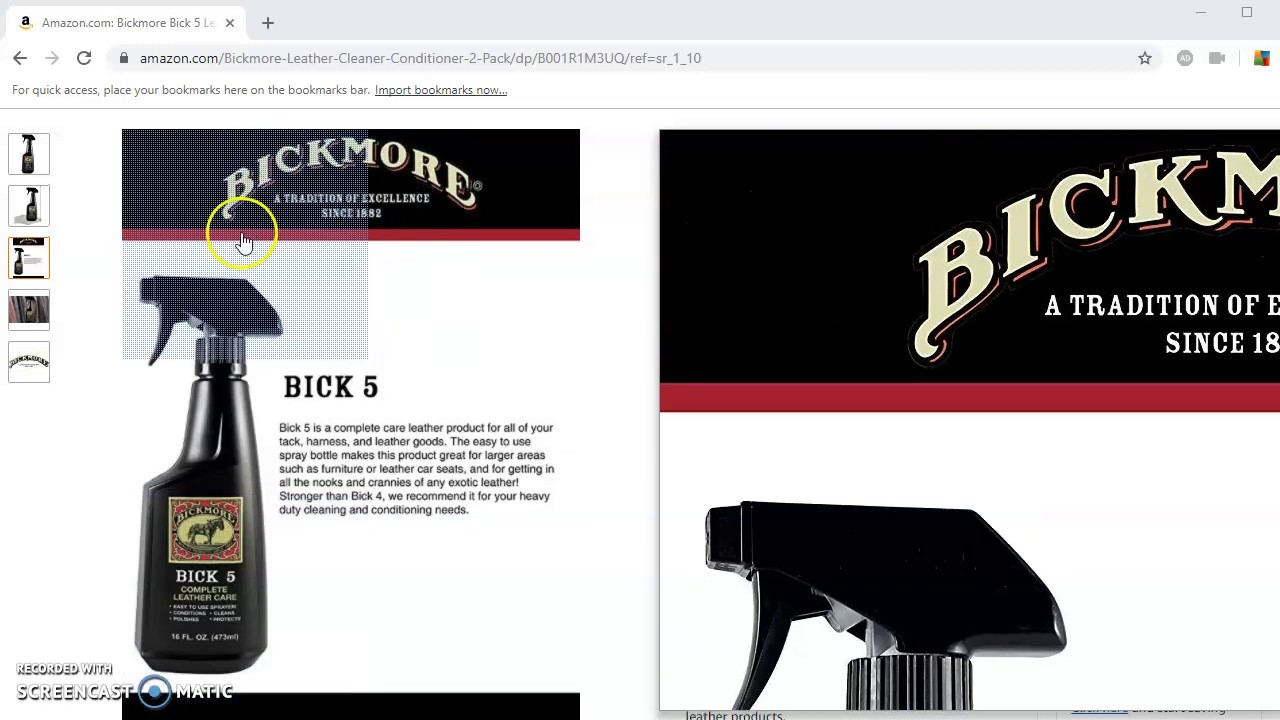The height and width of the screenshot is (720, 1280).
Task: Select the Amazon.com Bickmore Bick 5 tab
Action: tap(124, 22)
